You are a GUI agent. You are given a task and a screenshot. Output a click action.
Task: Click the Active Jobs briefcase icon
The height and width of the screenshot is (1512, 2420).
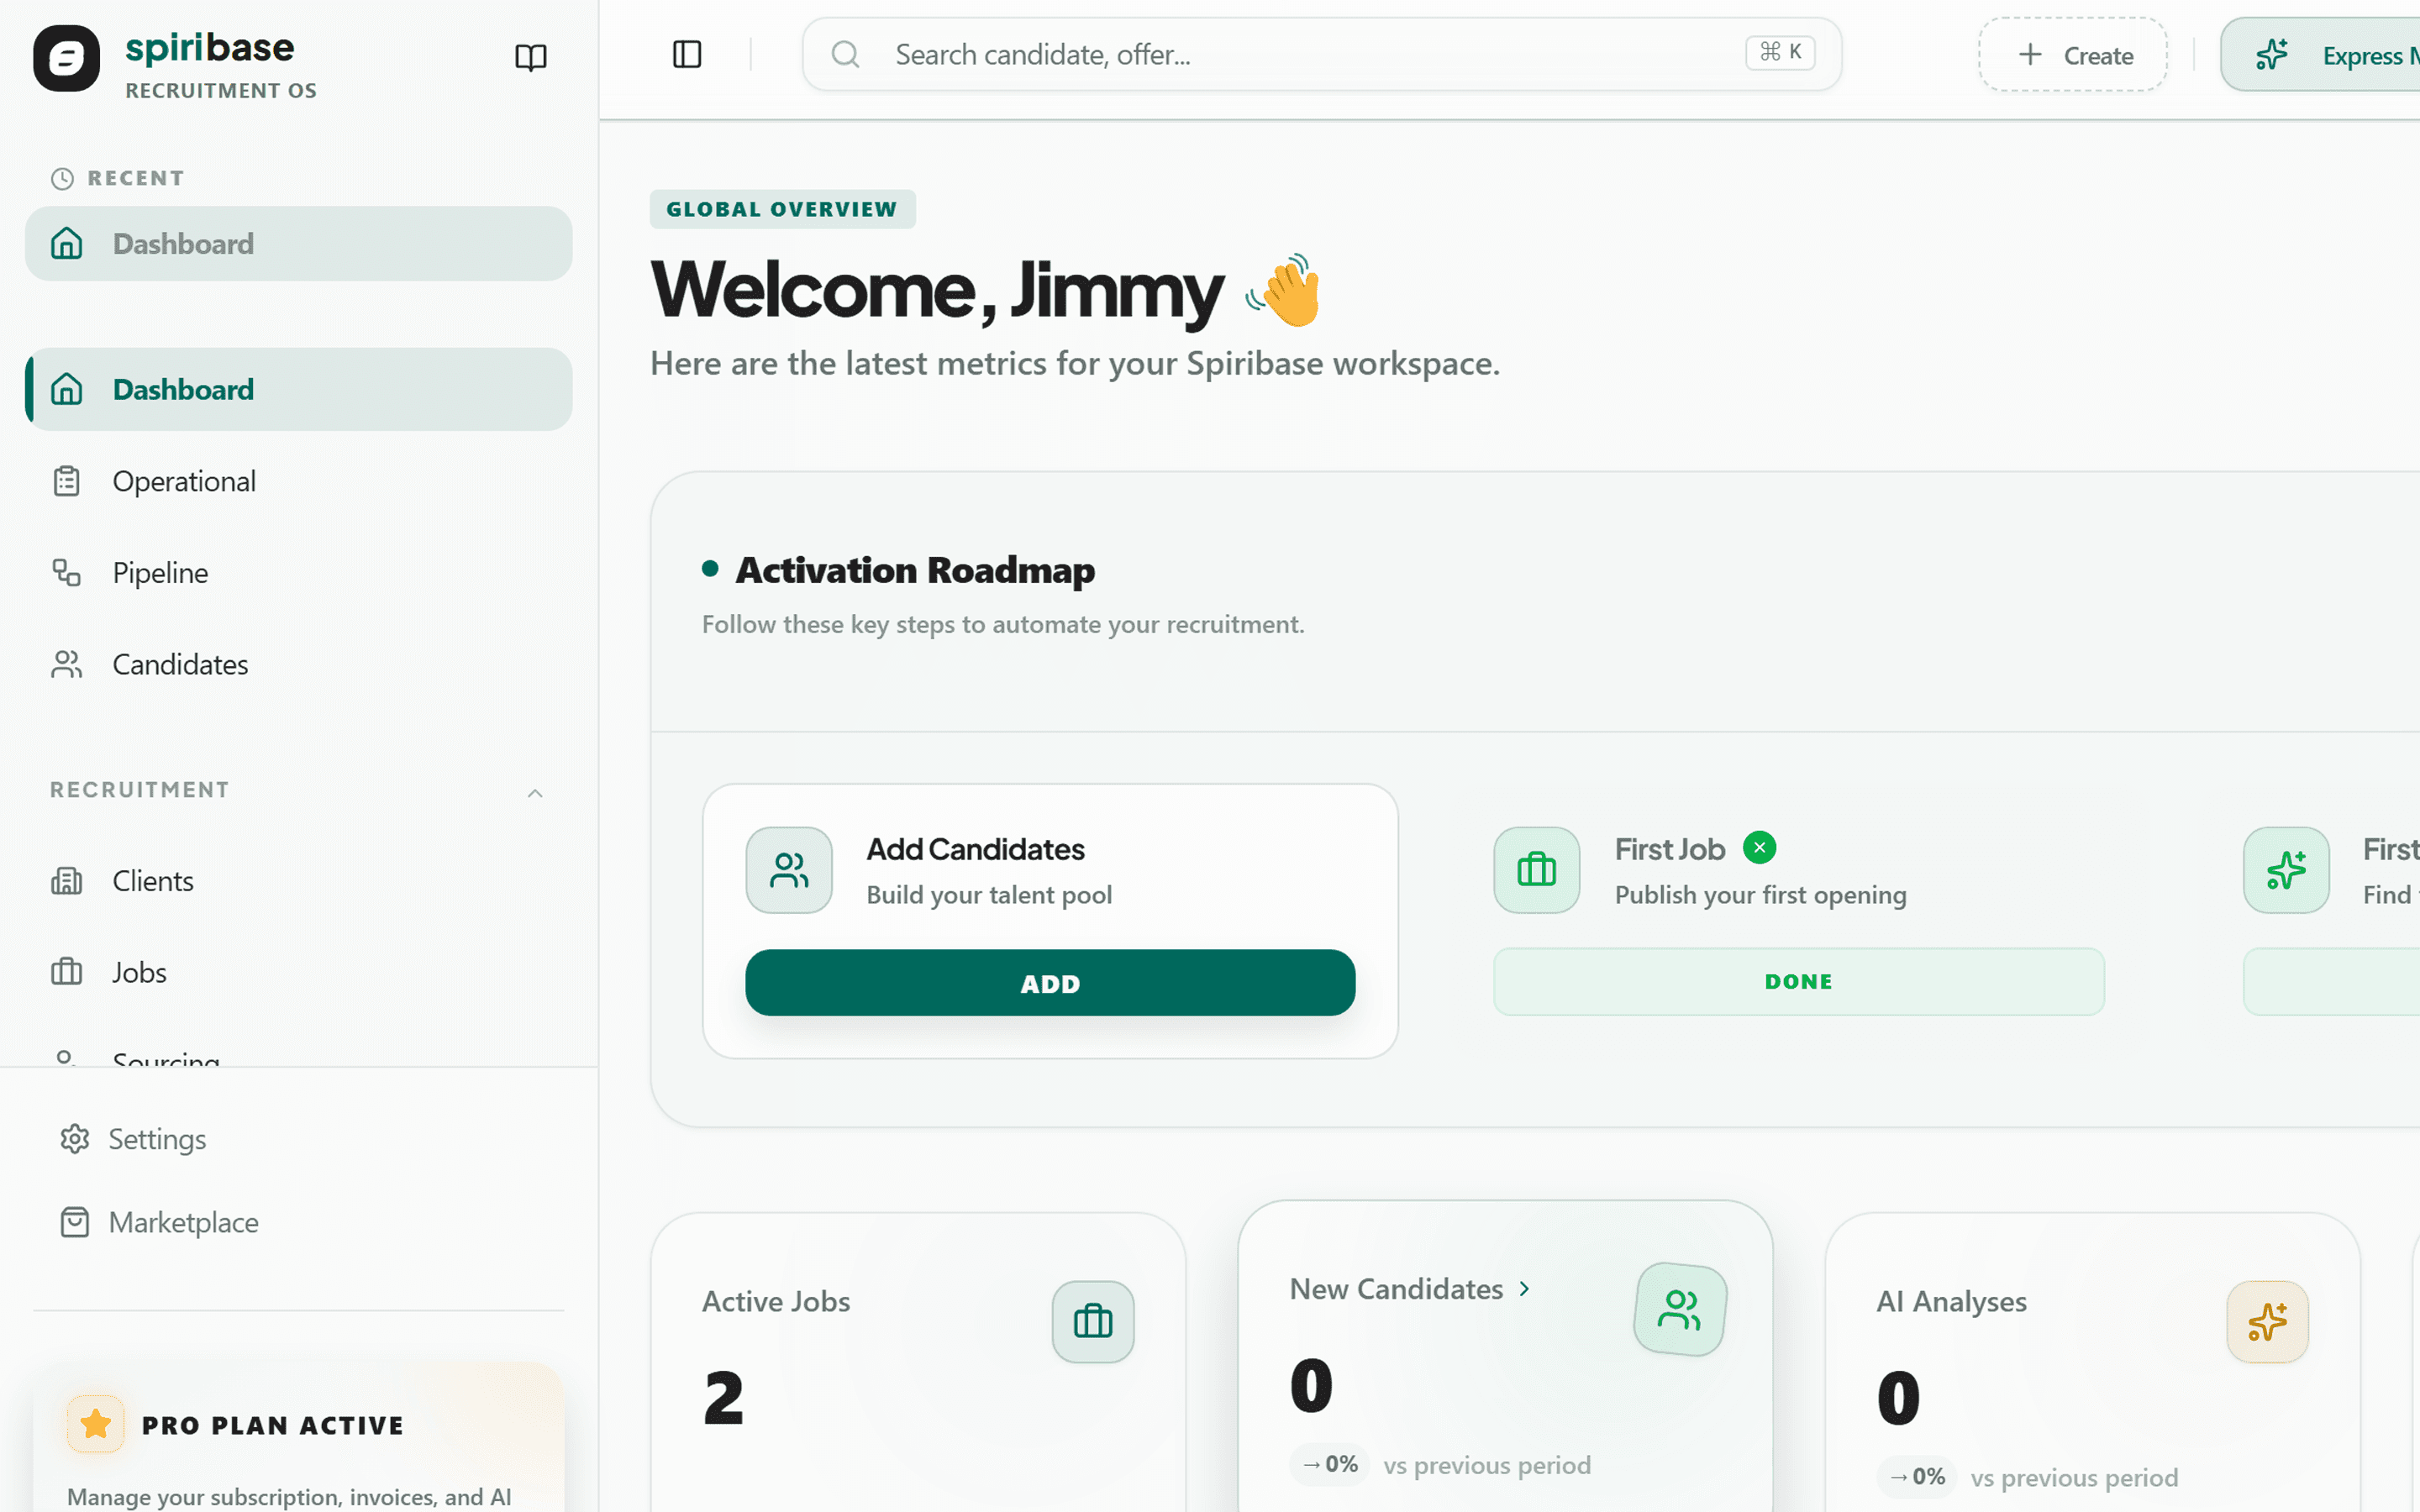(x=1093, y=1322)
